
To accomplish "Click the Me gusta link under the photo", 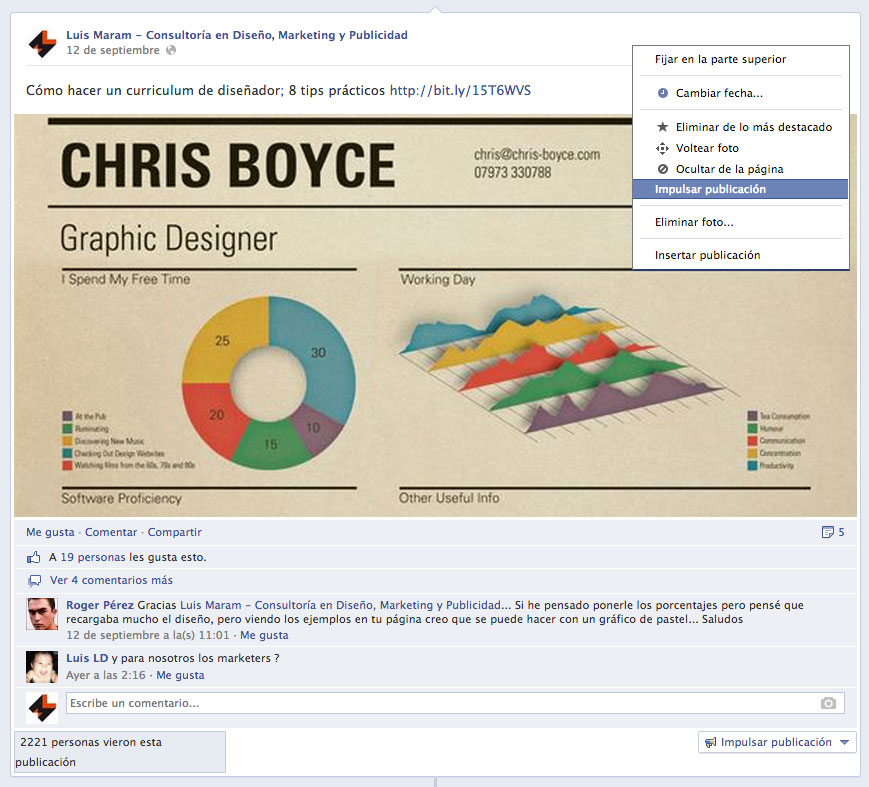I will click(x=50, y=532).
